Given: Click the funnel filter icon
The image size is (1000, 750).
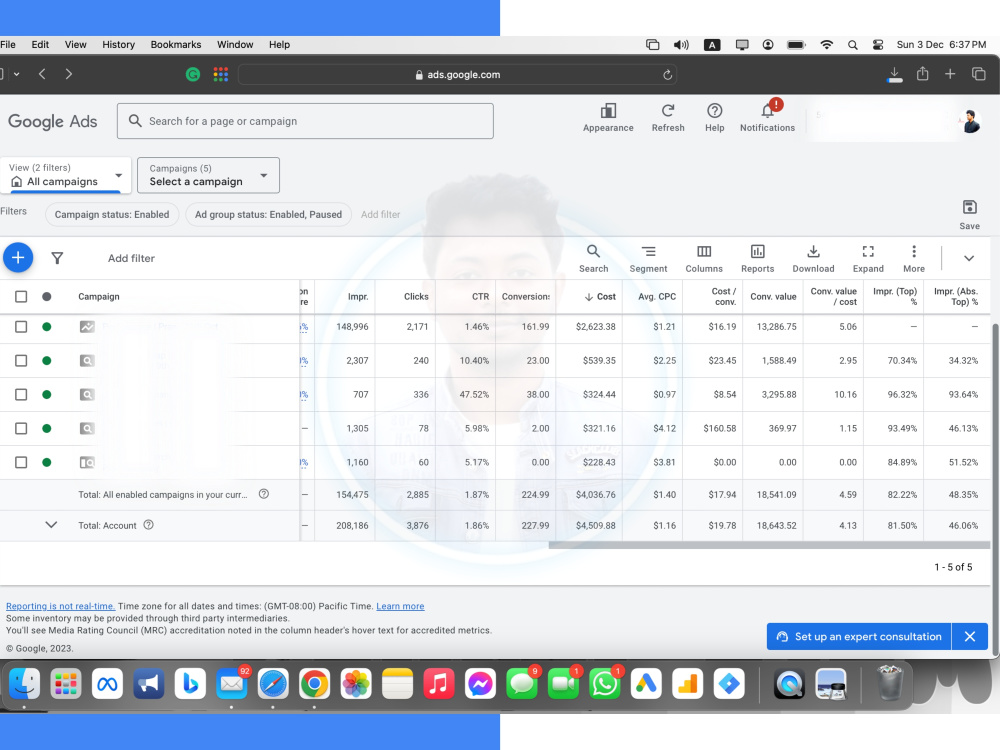Looking at the screenshot, I should pos(57,258).
